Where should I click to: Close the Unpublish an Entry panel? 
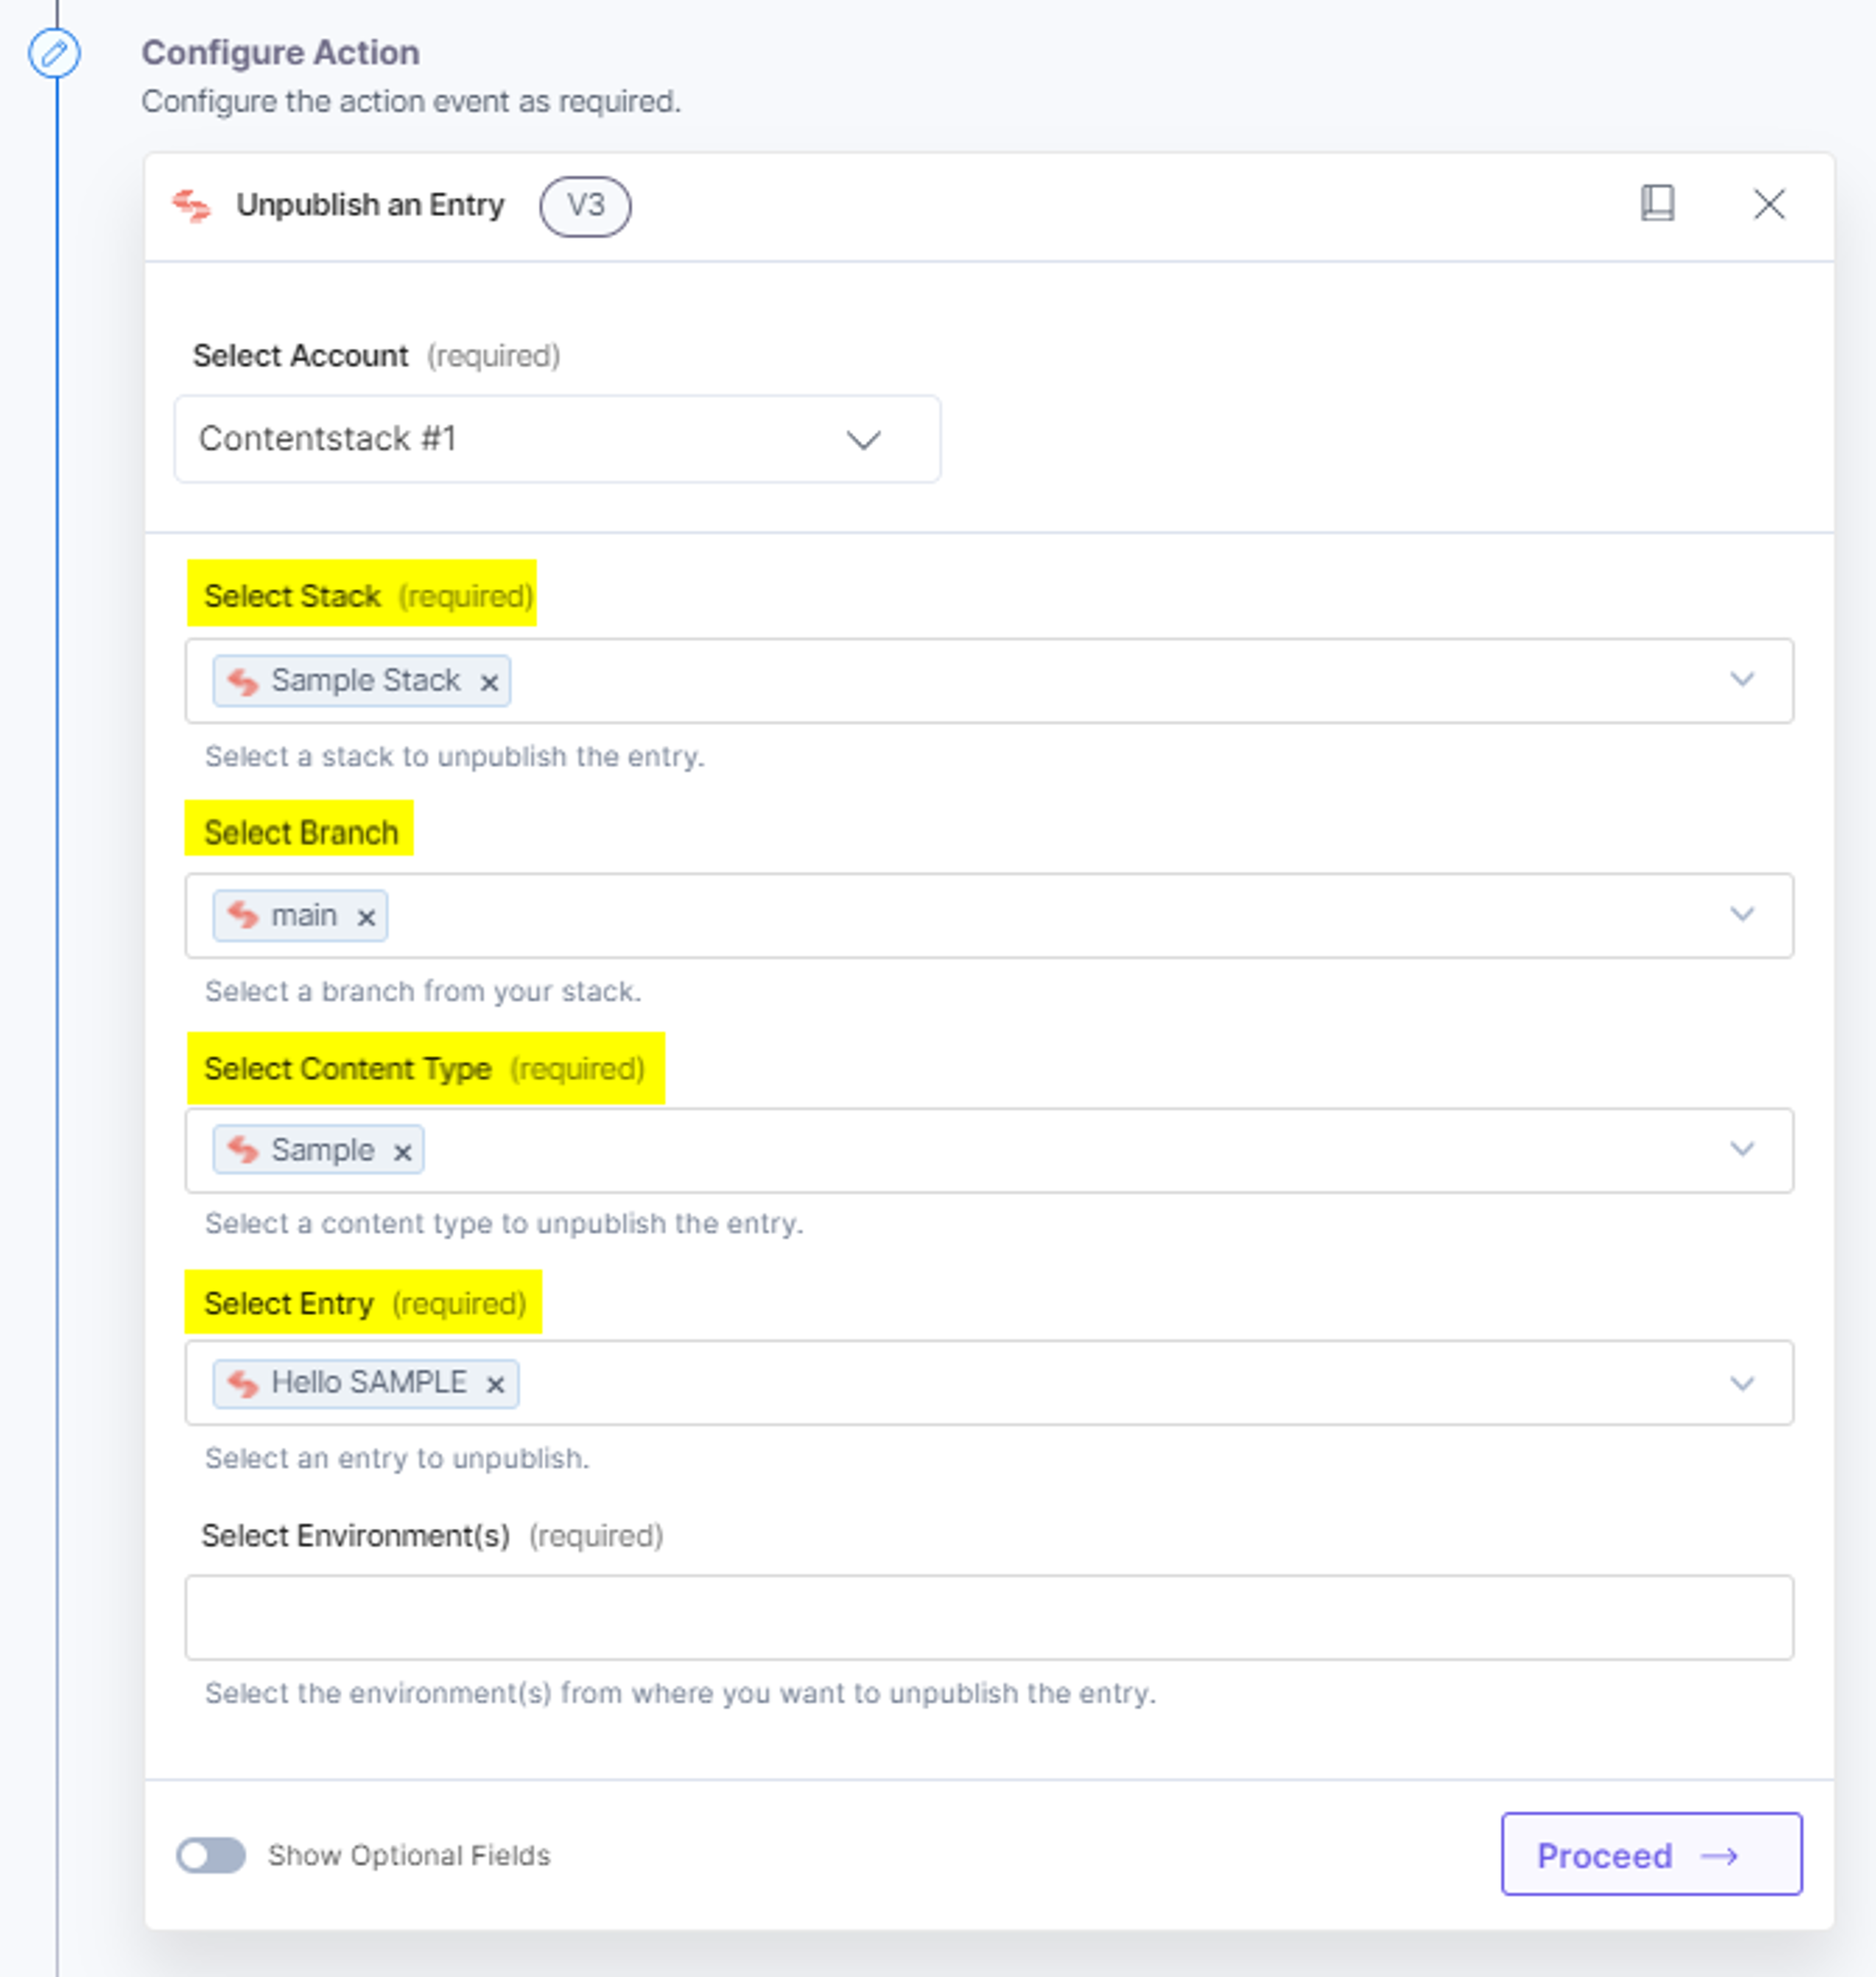click(x=1769, y=204)
